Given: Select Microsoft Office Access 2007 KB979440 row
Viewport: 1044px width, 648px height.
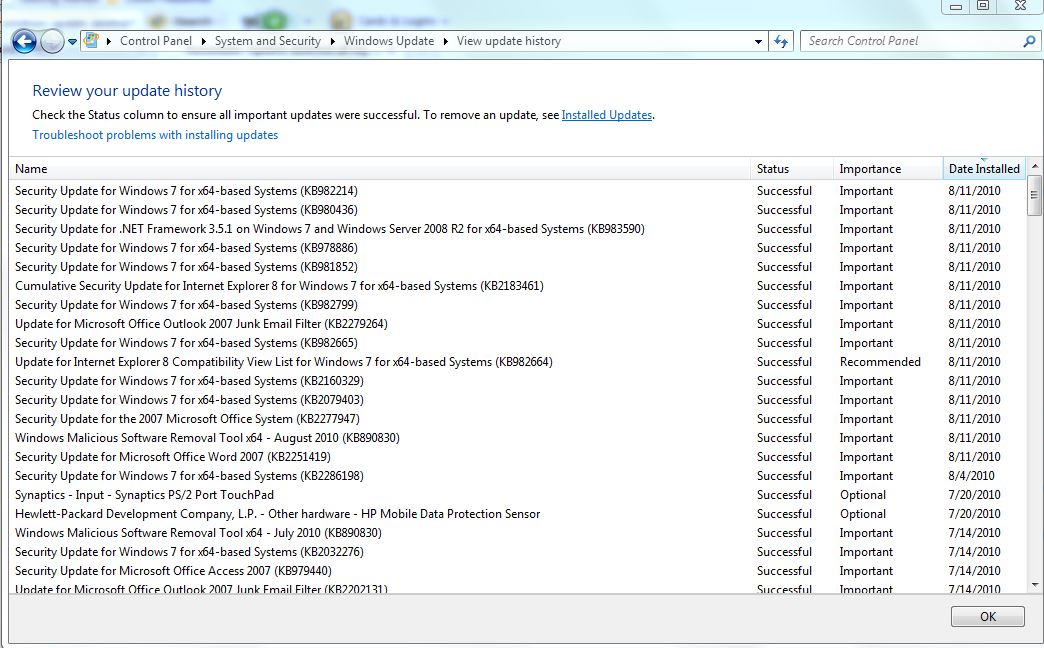Looking at the screenshot, I should click(517, 571).
